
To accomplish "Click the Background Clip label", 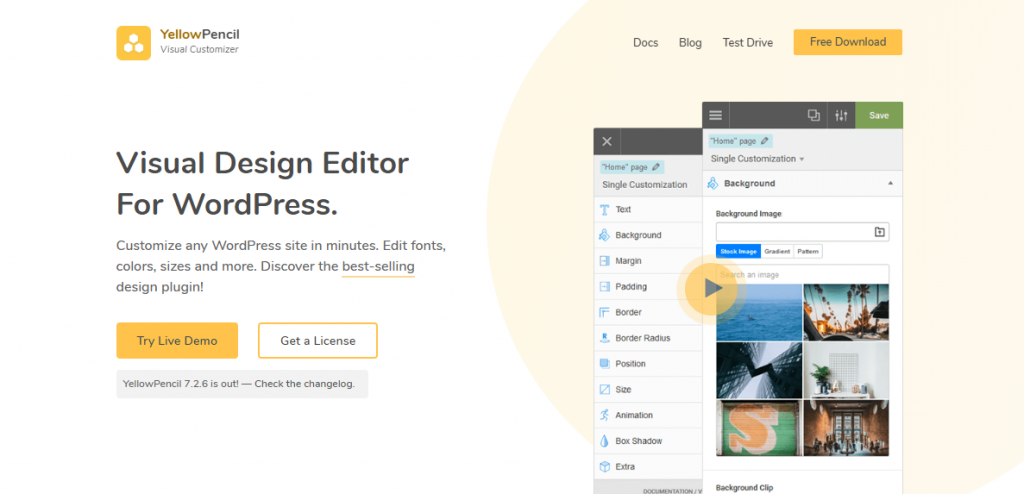I will 744,487.
